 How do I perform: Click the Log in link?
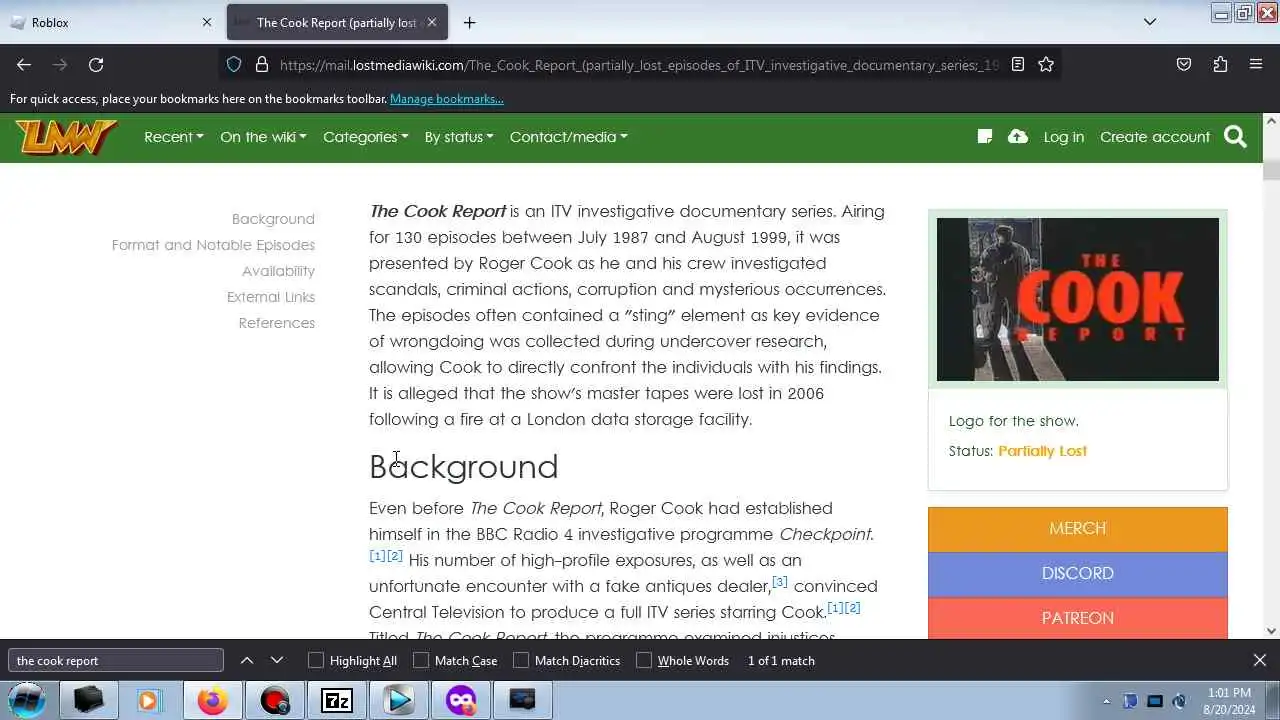point(1063,137)
